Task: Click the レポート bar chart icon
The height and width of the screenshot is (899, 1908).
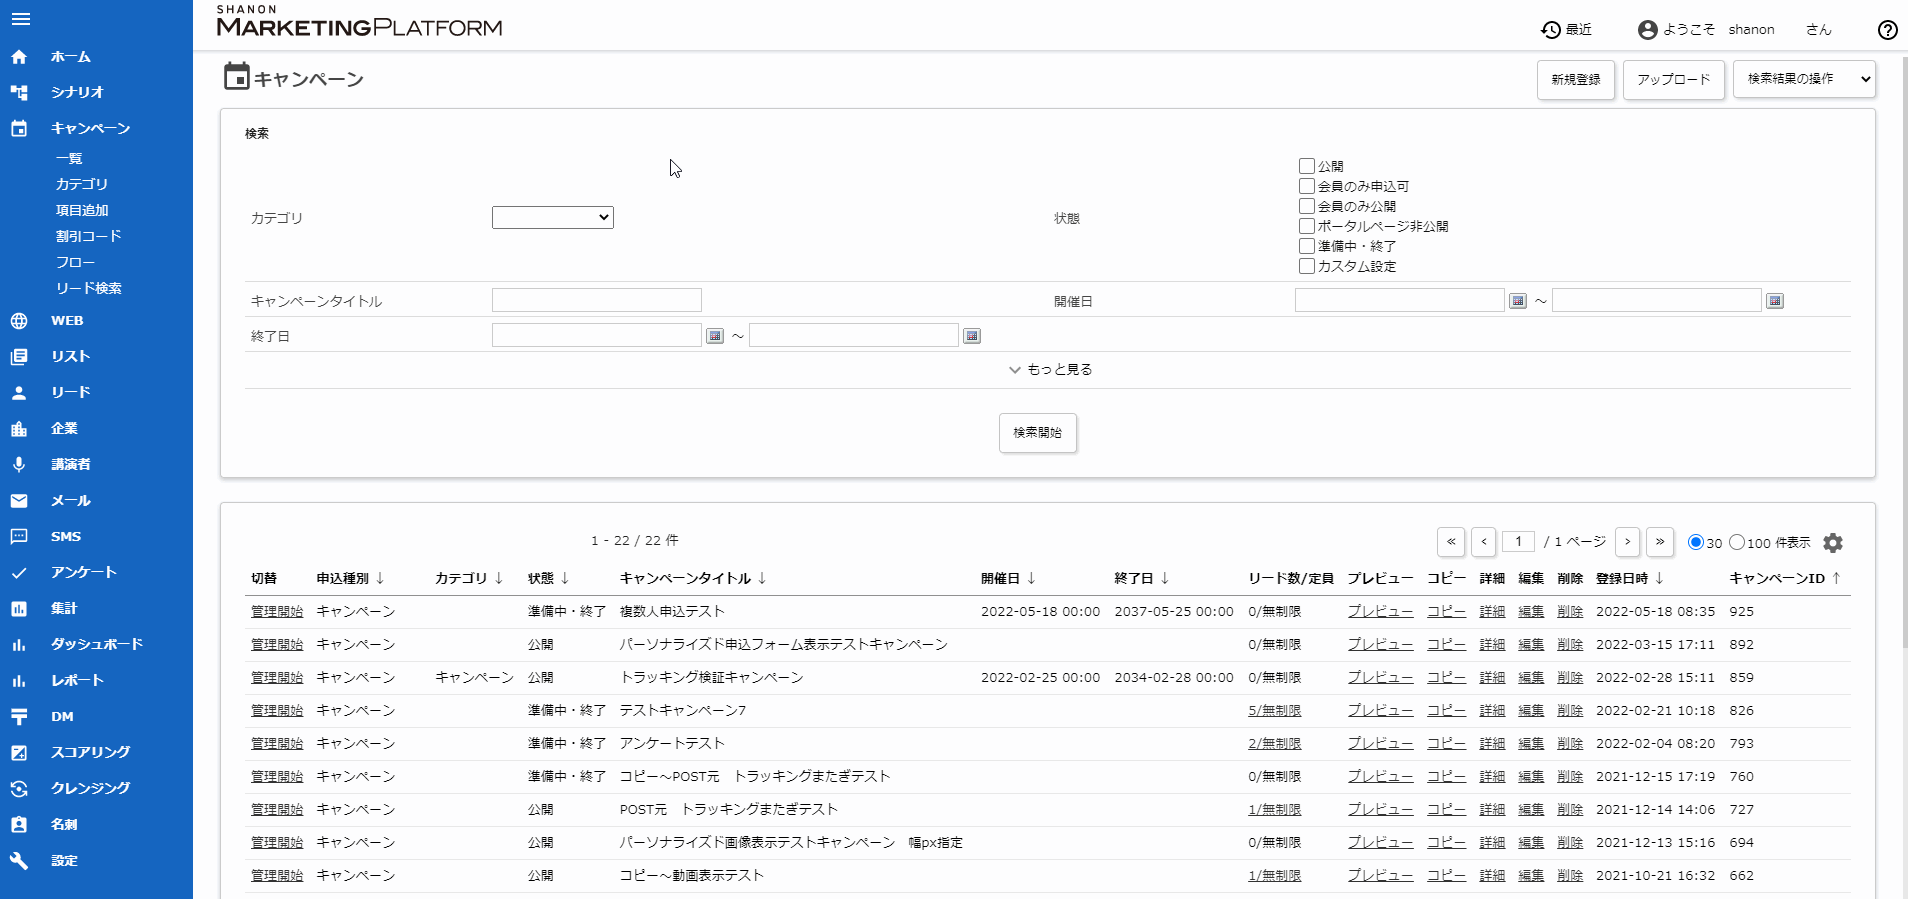Action: 19,681
